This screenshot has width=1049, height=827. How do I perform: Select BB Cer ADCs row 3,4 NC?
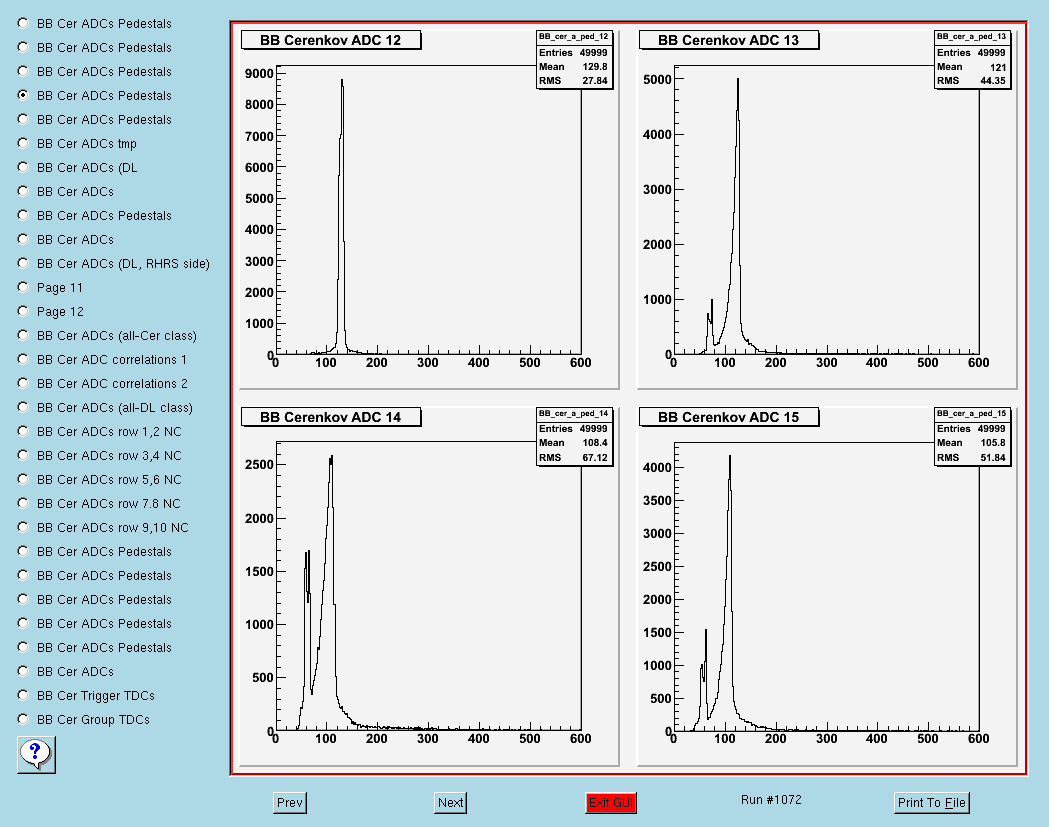point(23,455)
